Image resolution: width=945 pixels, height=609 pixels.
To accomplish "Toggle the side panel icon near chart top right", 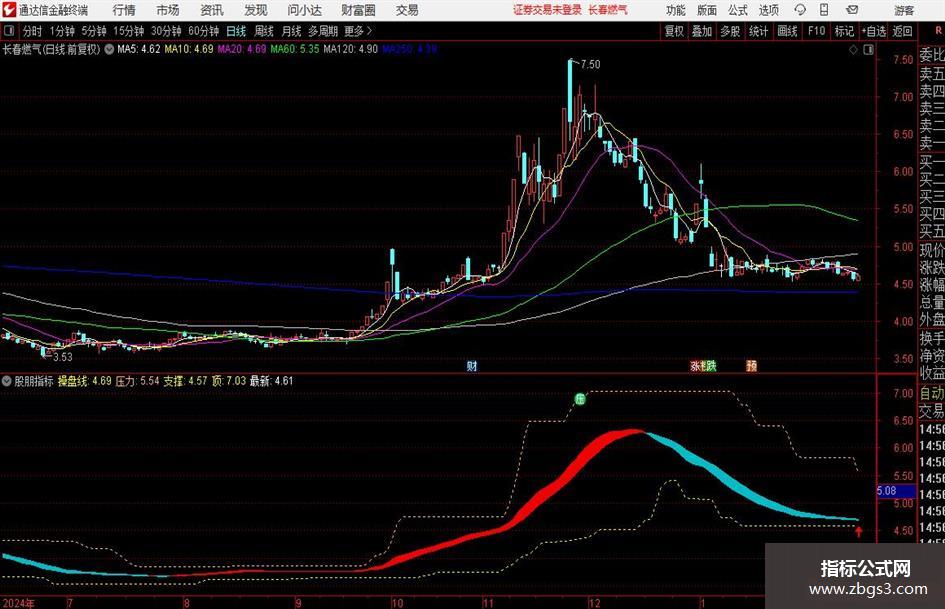I will [x=868, y=50].
